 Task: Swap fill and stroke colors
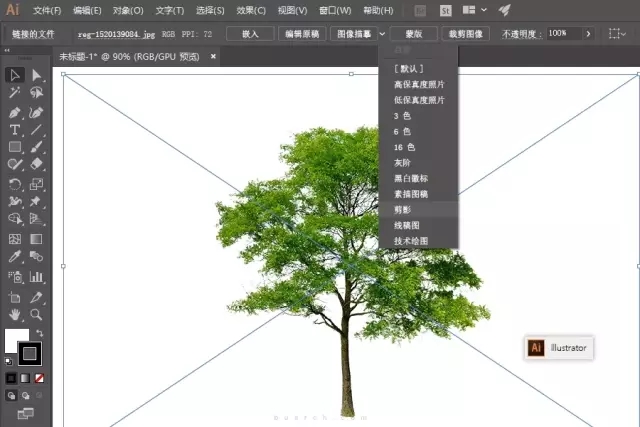(40, 333)
